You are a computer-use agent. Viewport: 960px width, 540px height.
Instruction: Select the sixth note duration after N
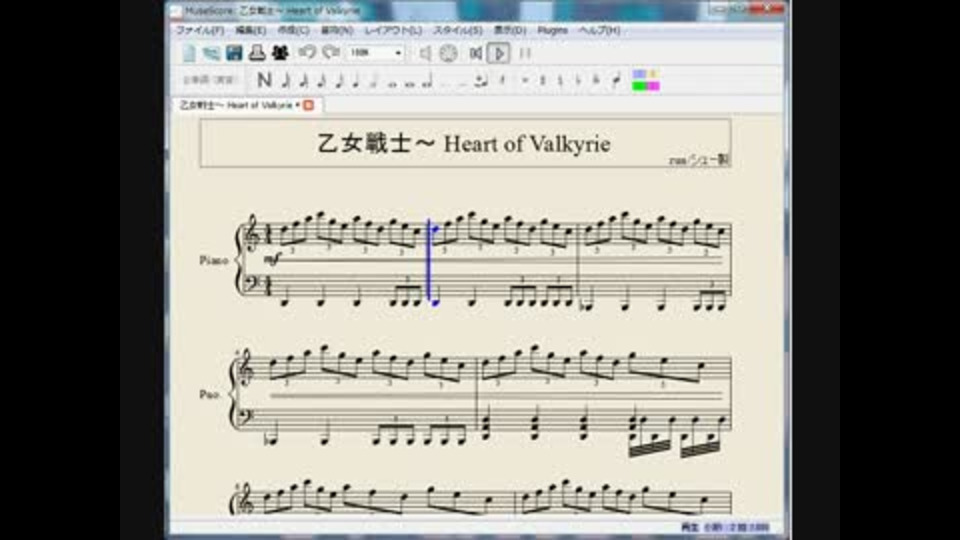374,80
